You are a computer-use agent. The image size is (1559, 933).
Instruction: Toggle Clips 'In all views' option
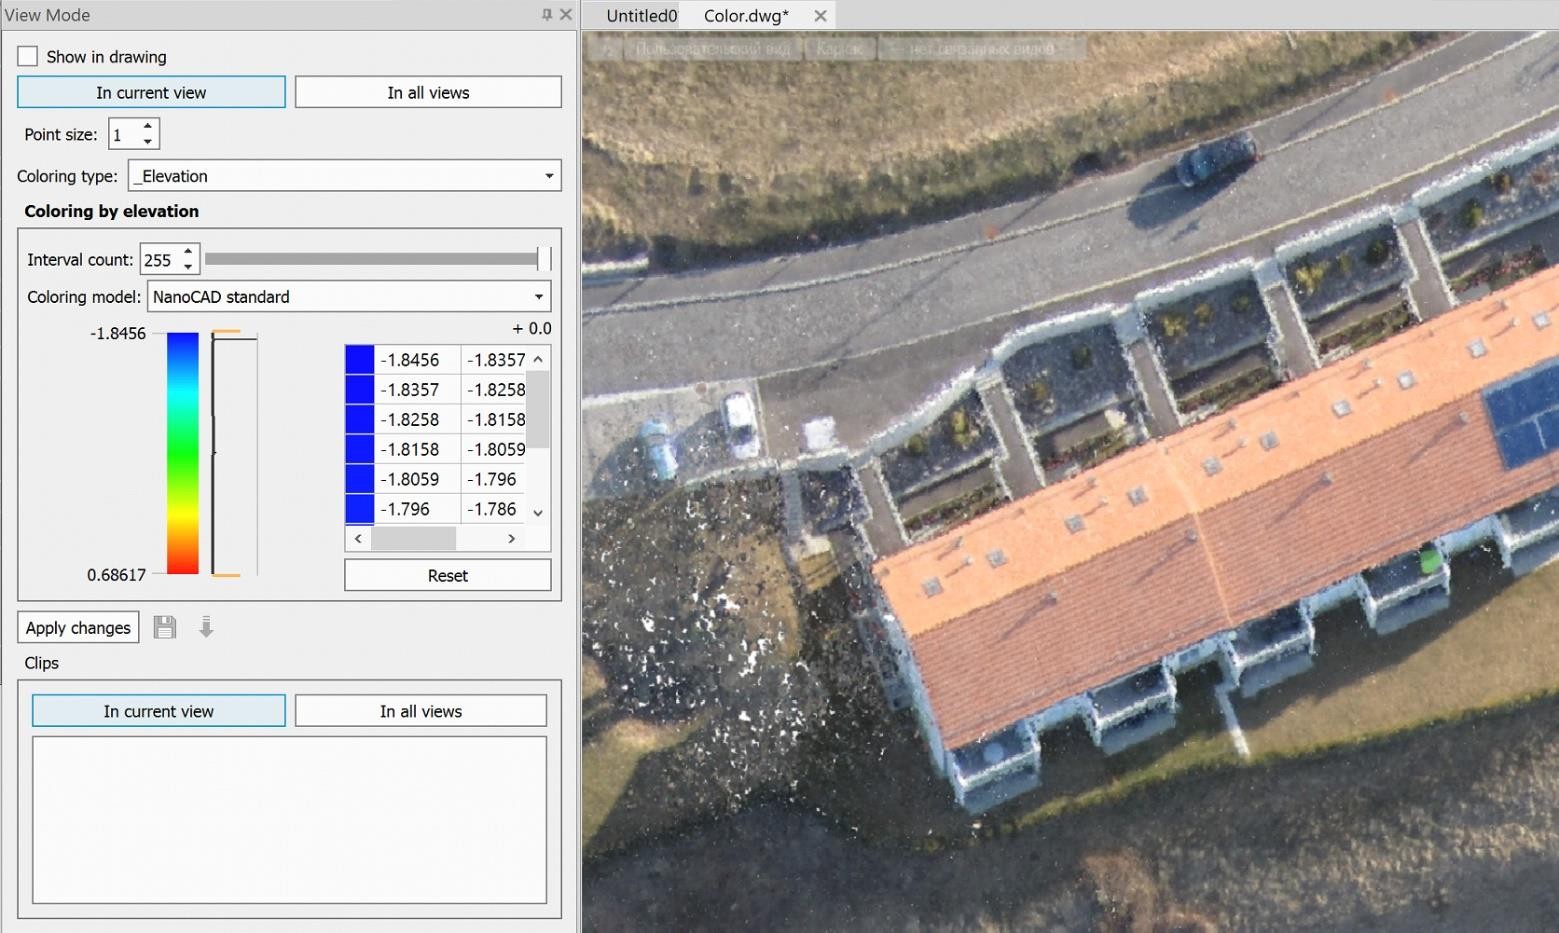pos(420,711)
